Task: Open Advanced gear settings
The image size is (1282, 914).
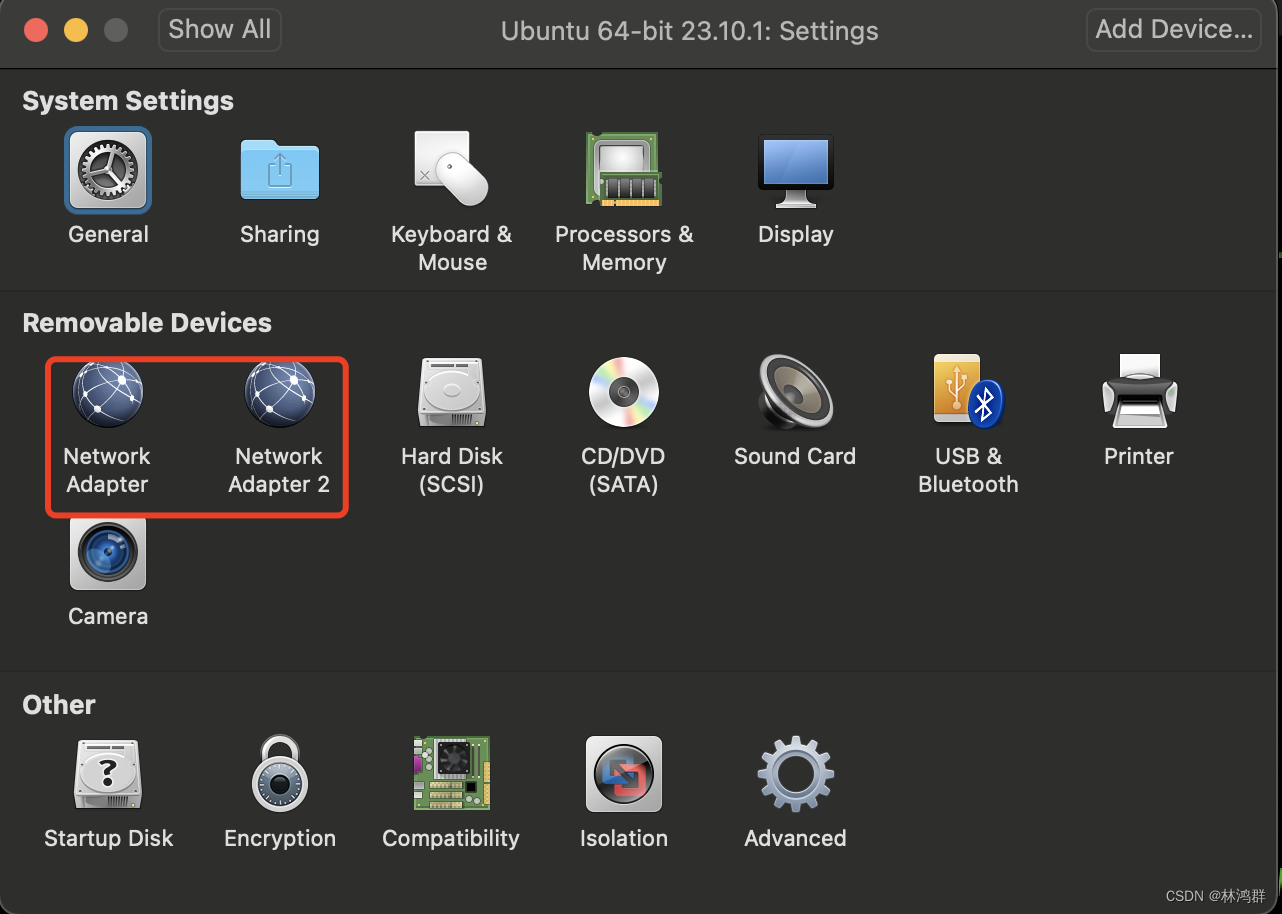Action: (795, 774)
